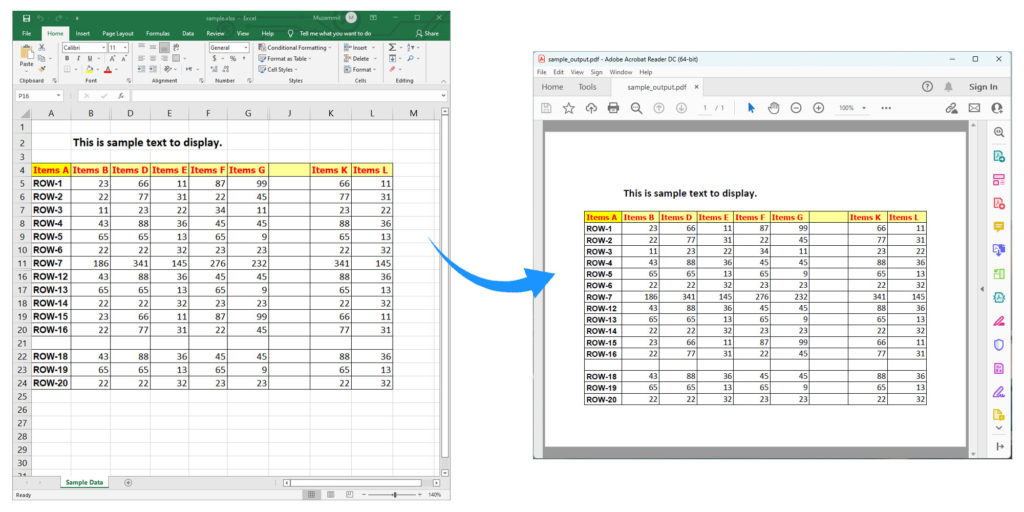Click the email envelope icon in Acrobat

[974, 108]
